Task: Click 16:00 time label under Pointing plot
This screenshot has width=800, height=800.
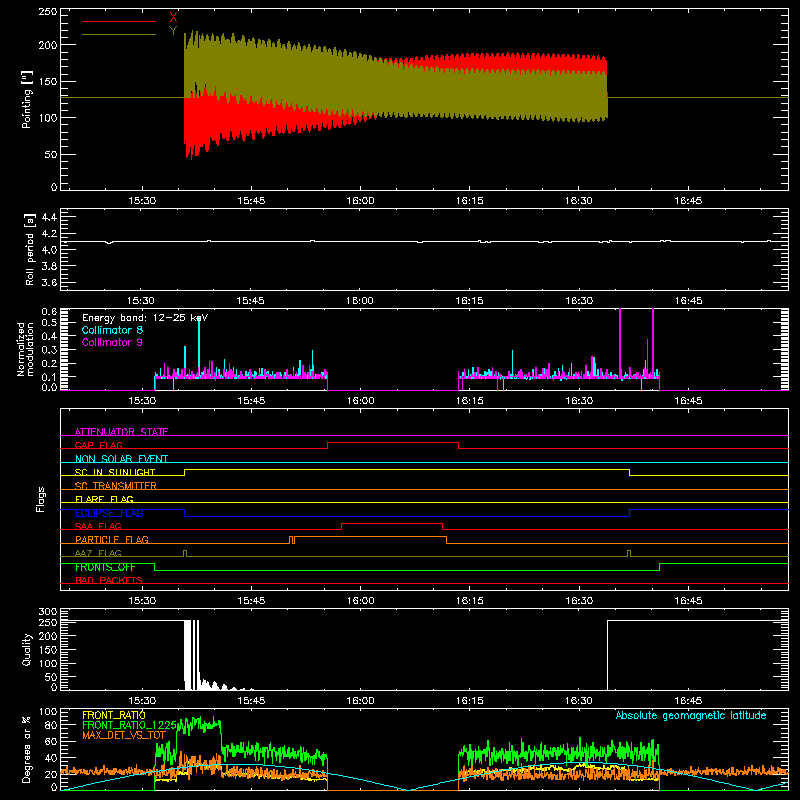Action: tap(360, 201)
